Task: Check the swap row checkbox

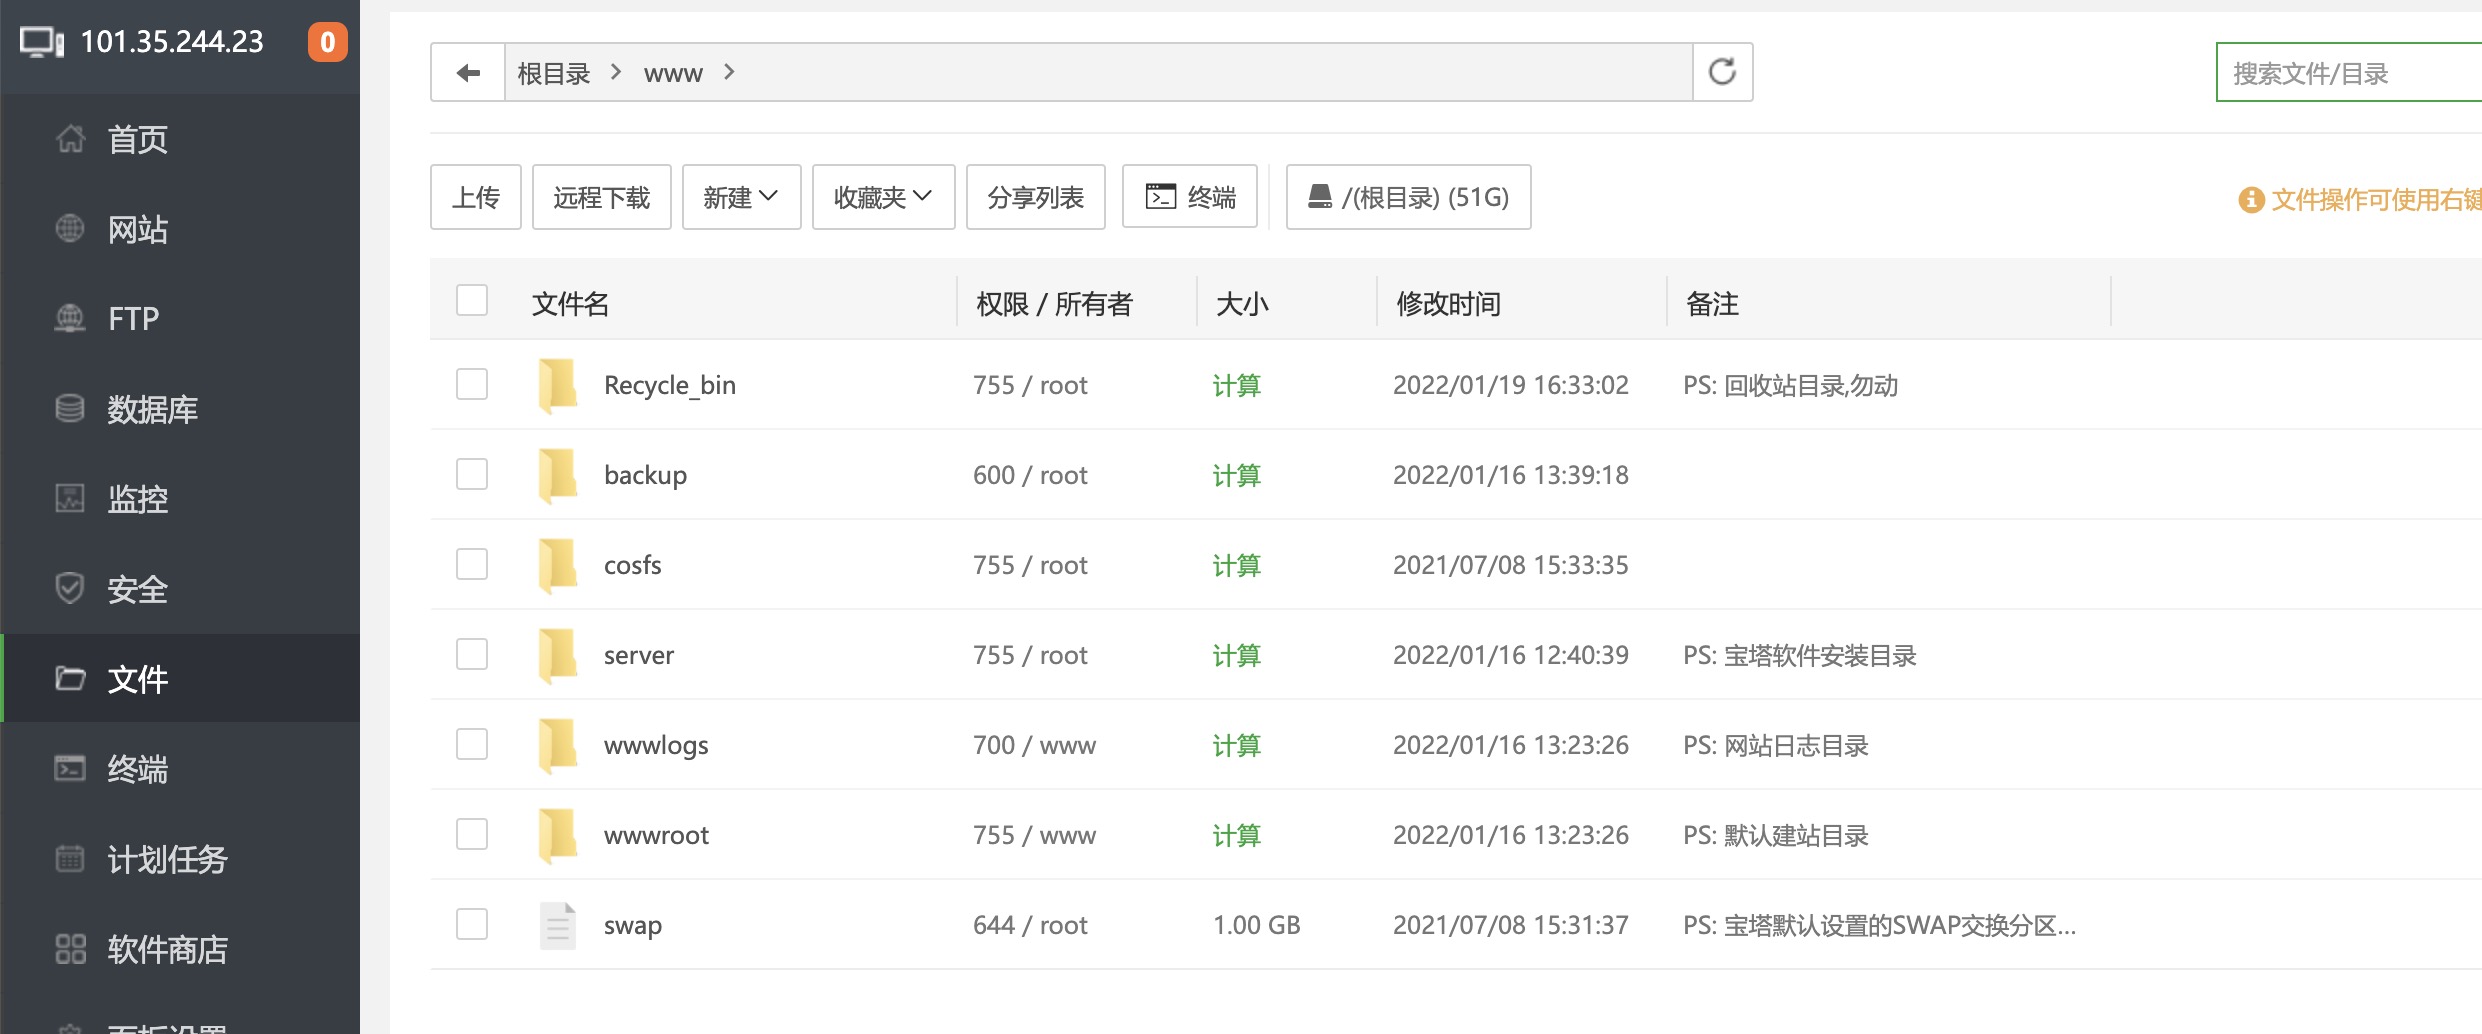Action: (472, 924)
